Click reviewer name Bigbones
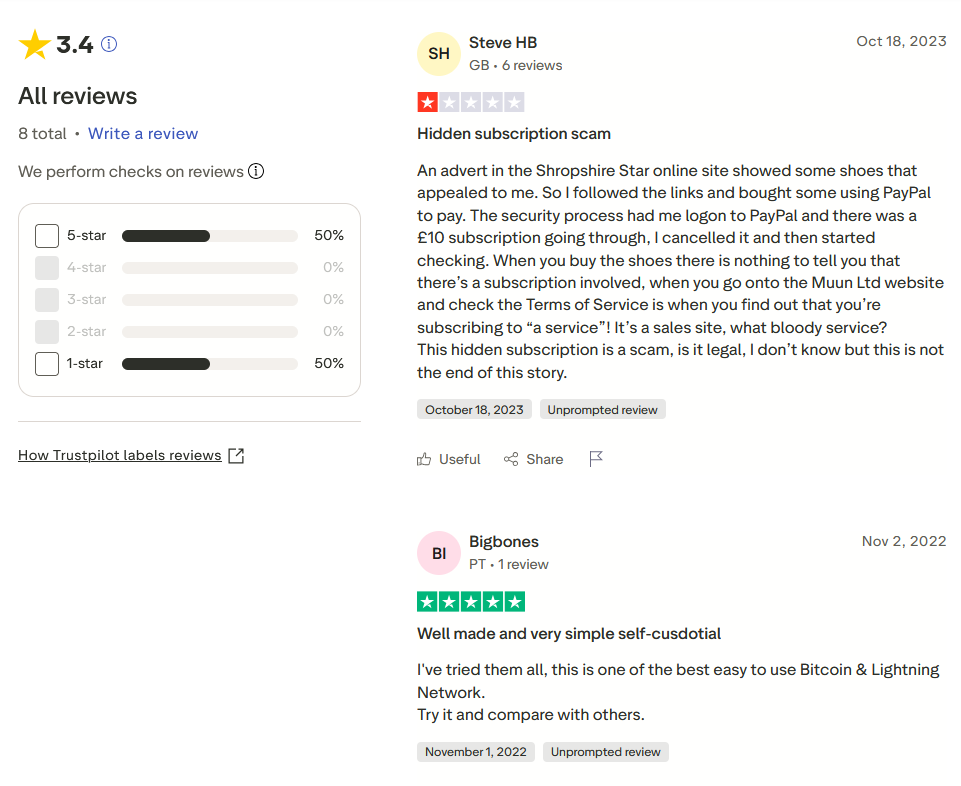This screenshot has height=786, width=961. [x=504, y=542]
